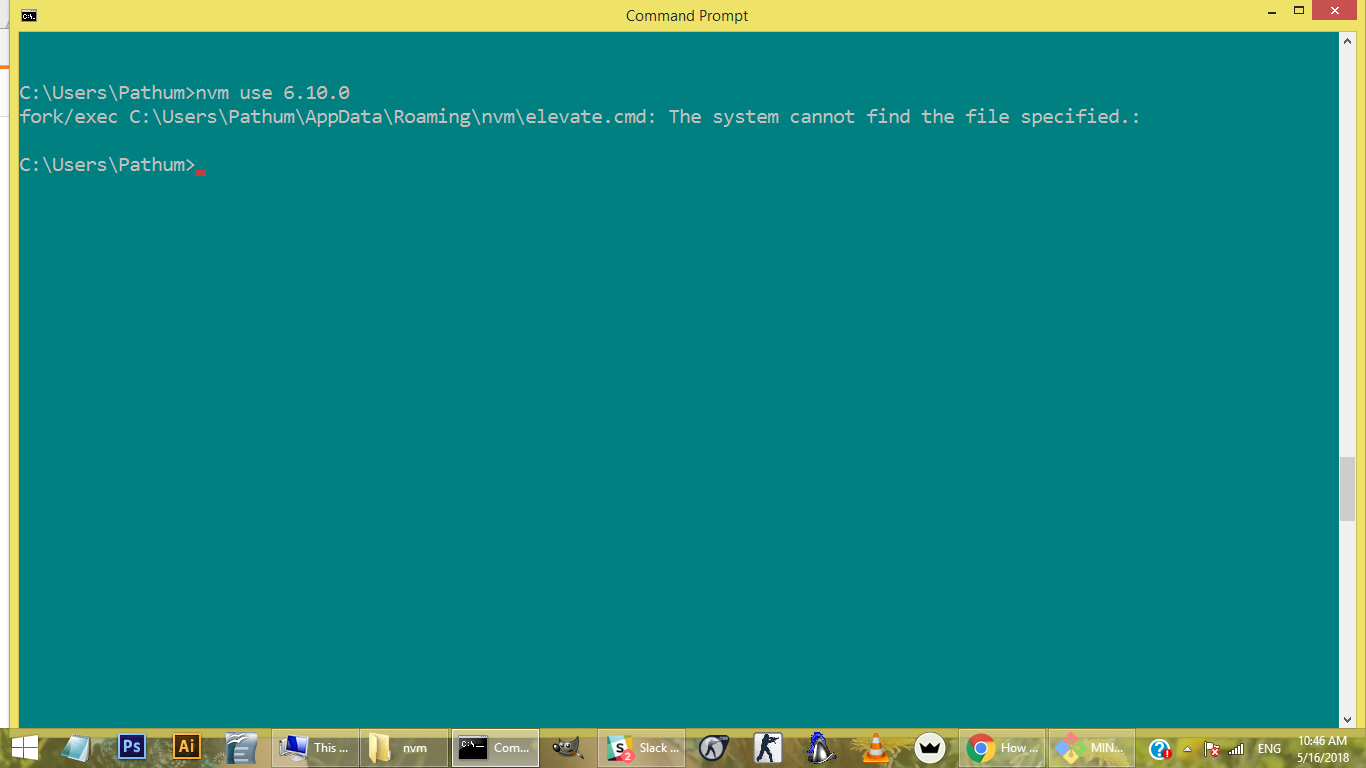Open VLC media player from the taskbar
Viewport: 1366px width, 768px height.
(876, 748)
